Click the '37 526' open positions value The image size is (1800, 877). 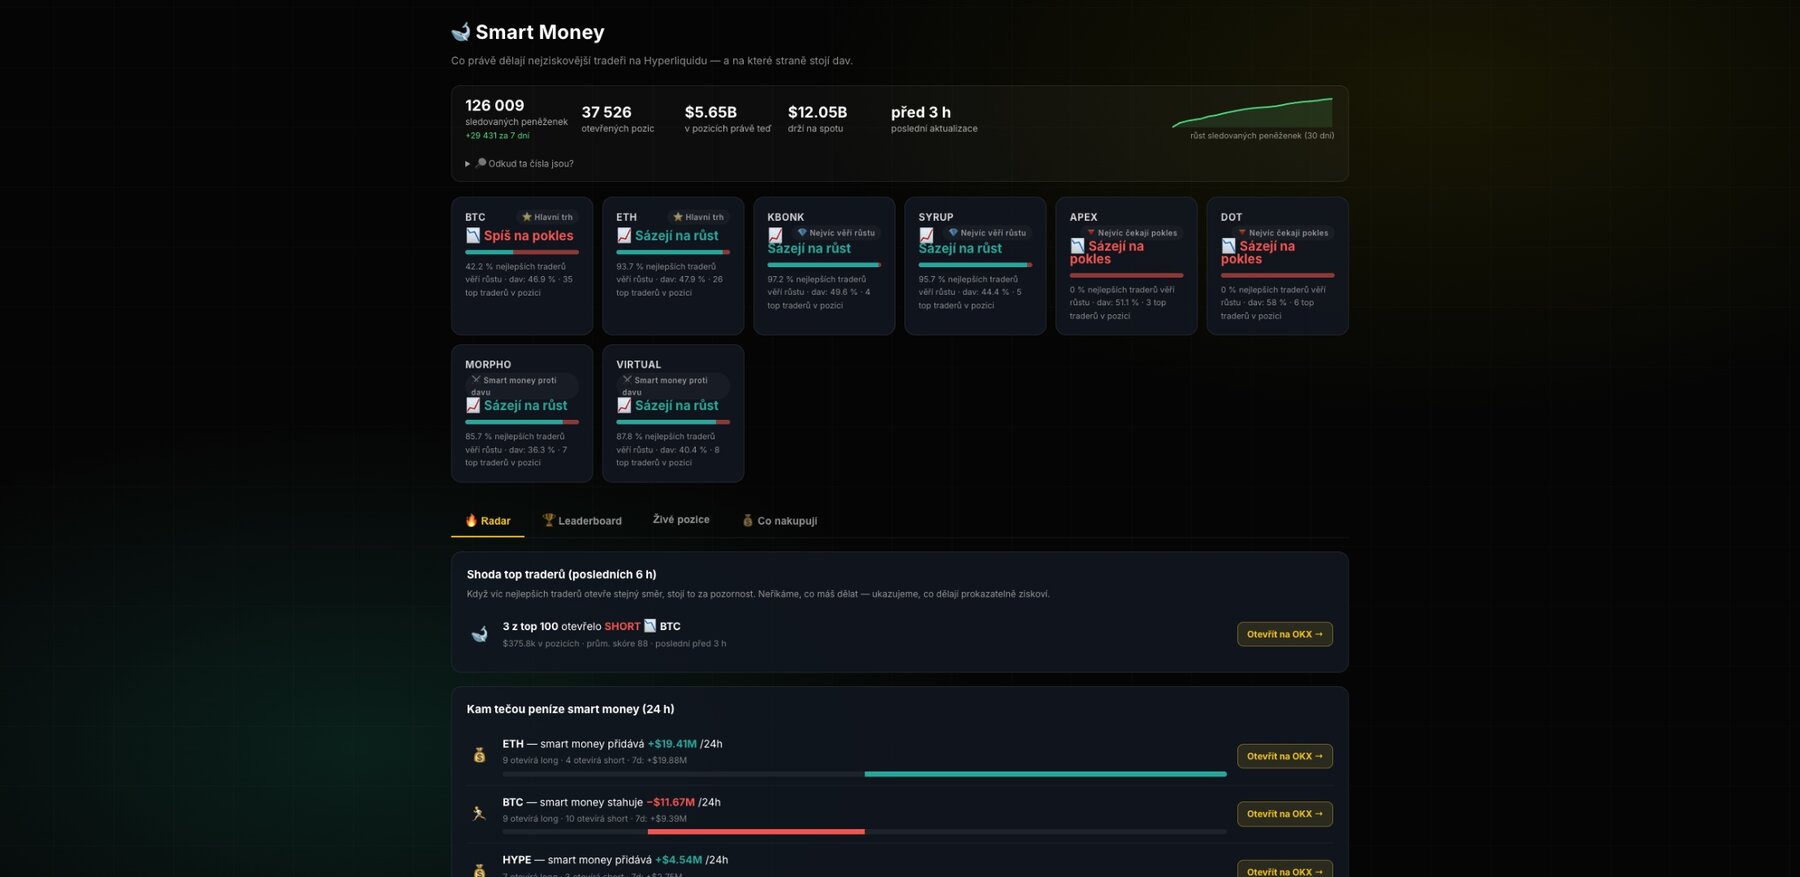pos(606,112)
